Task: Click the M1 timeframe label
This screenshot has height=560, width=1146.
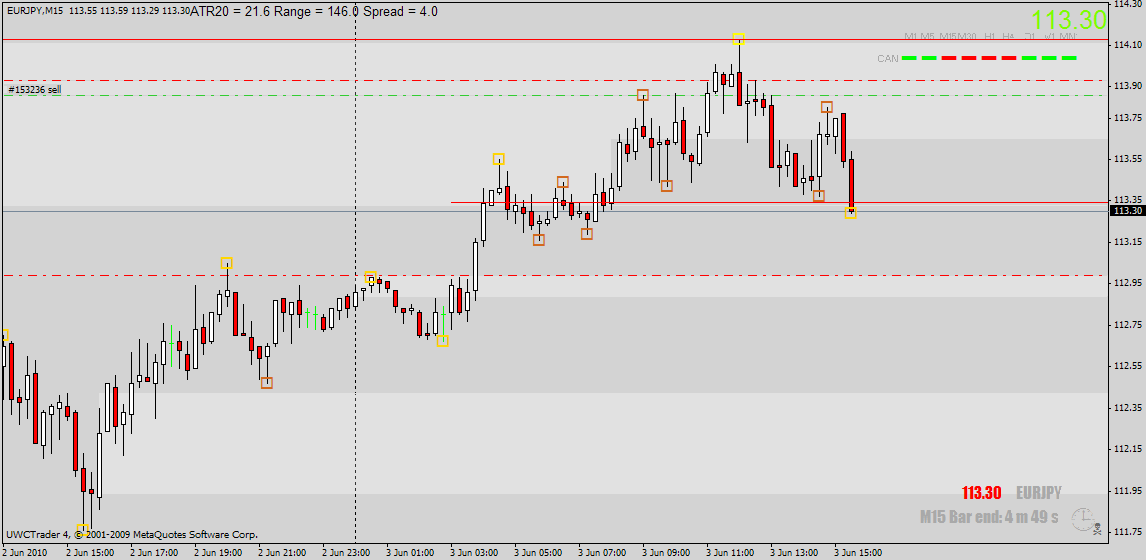Action: (x=911, y=36)
